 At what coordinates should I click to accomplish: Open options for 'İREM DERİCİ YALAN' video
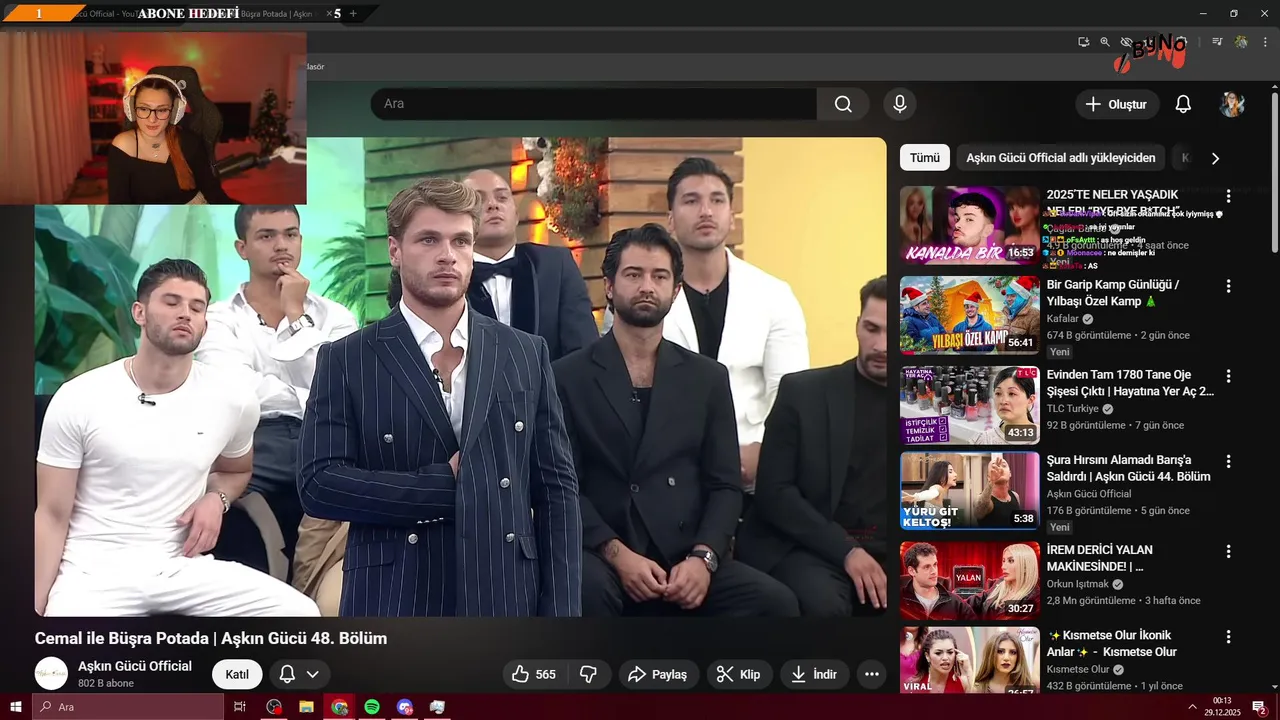[1229, 551]
